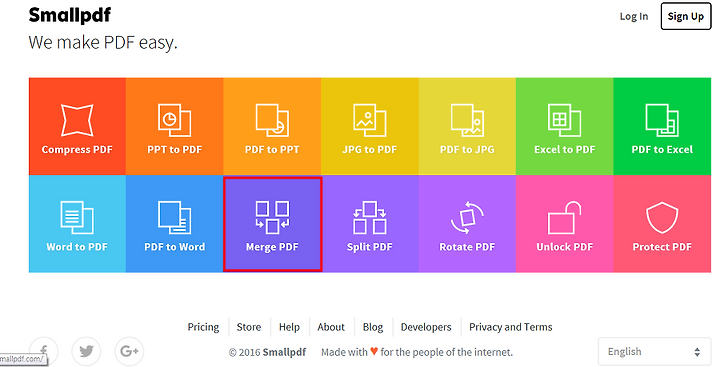Click the Log In link
Screen dimensions: 720x367
tap(634, 17)
